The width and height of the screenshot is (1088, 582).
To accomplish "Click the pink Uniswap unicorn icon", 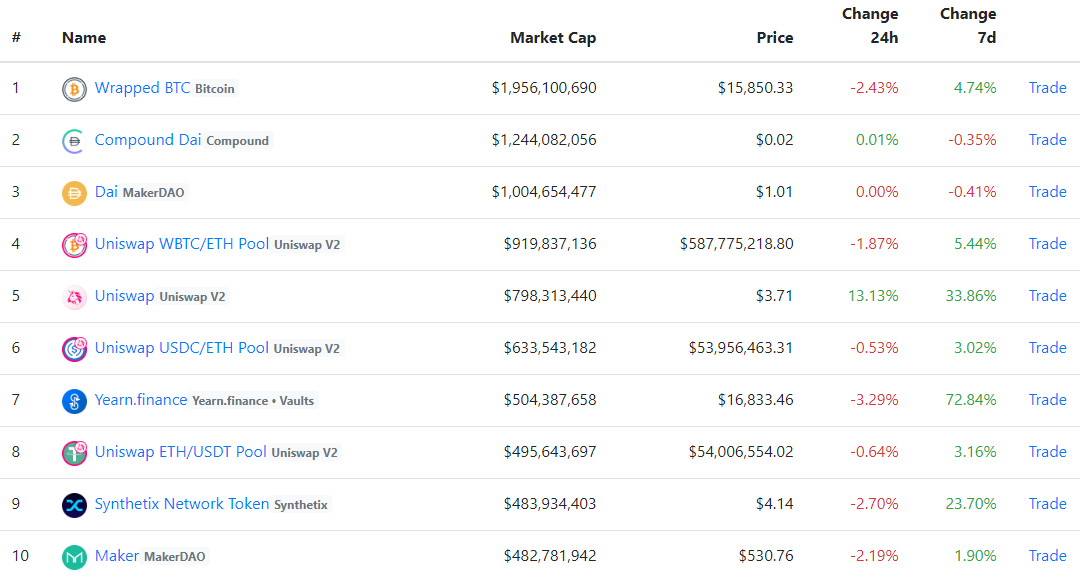I will [74, 297].
